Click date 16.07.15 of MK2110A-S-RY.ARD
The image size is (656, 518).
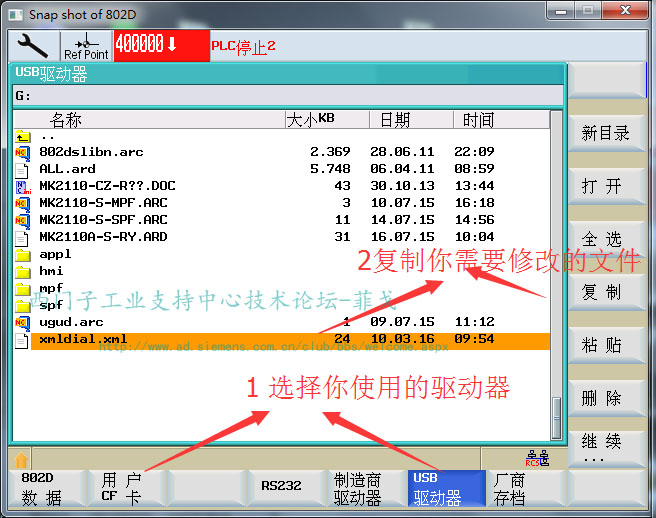(x=402, y=237)
